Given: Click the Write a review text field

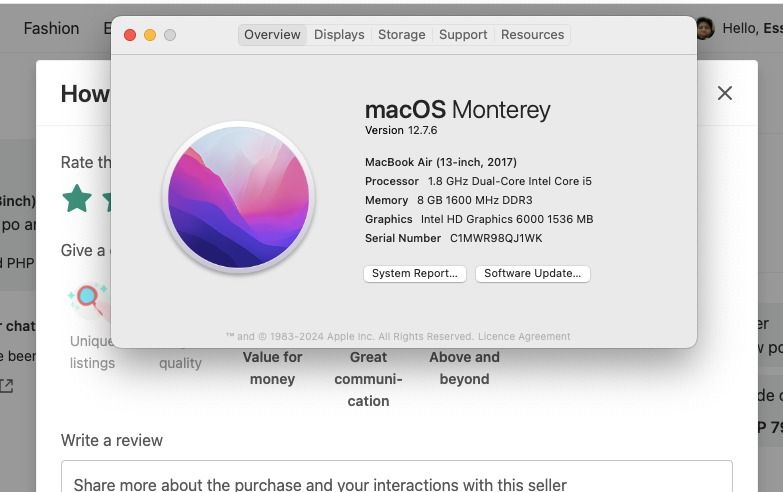Looking at the screenshot, I should pyautogui.click(x=396, y=477).
